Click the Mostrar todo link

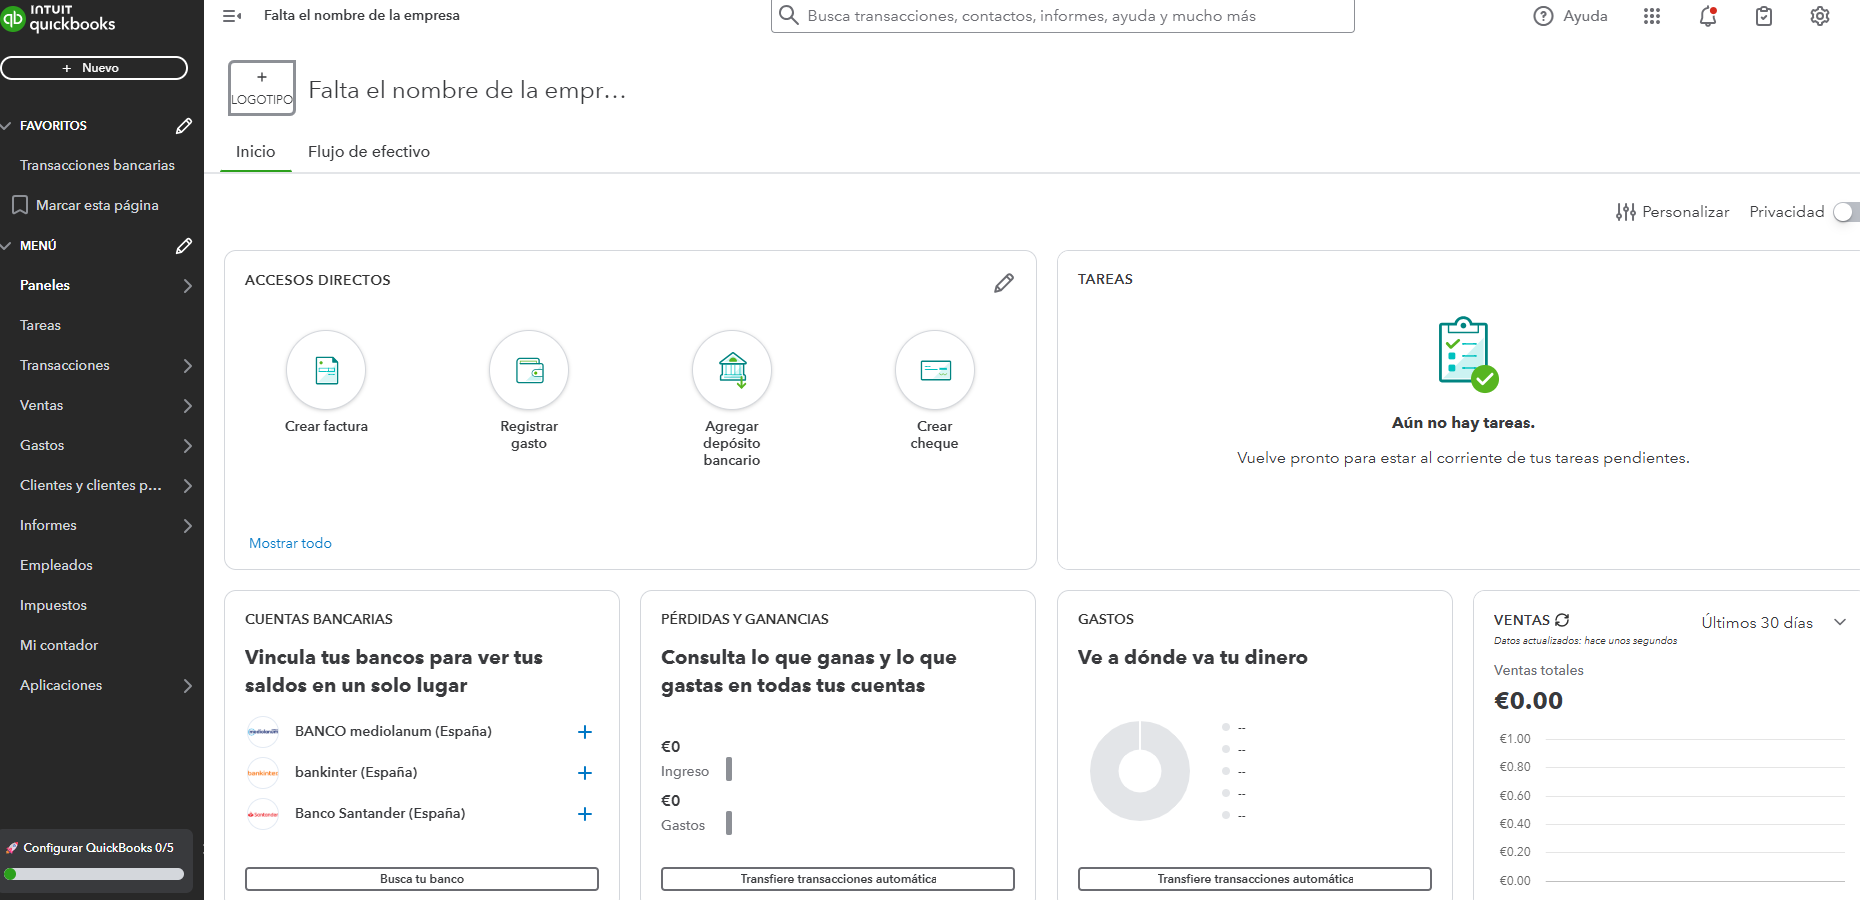pos(290,543)
